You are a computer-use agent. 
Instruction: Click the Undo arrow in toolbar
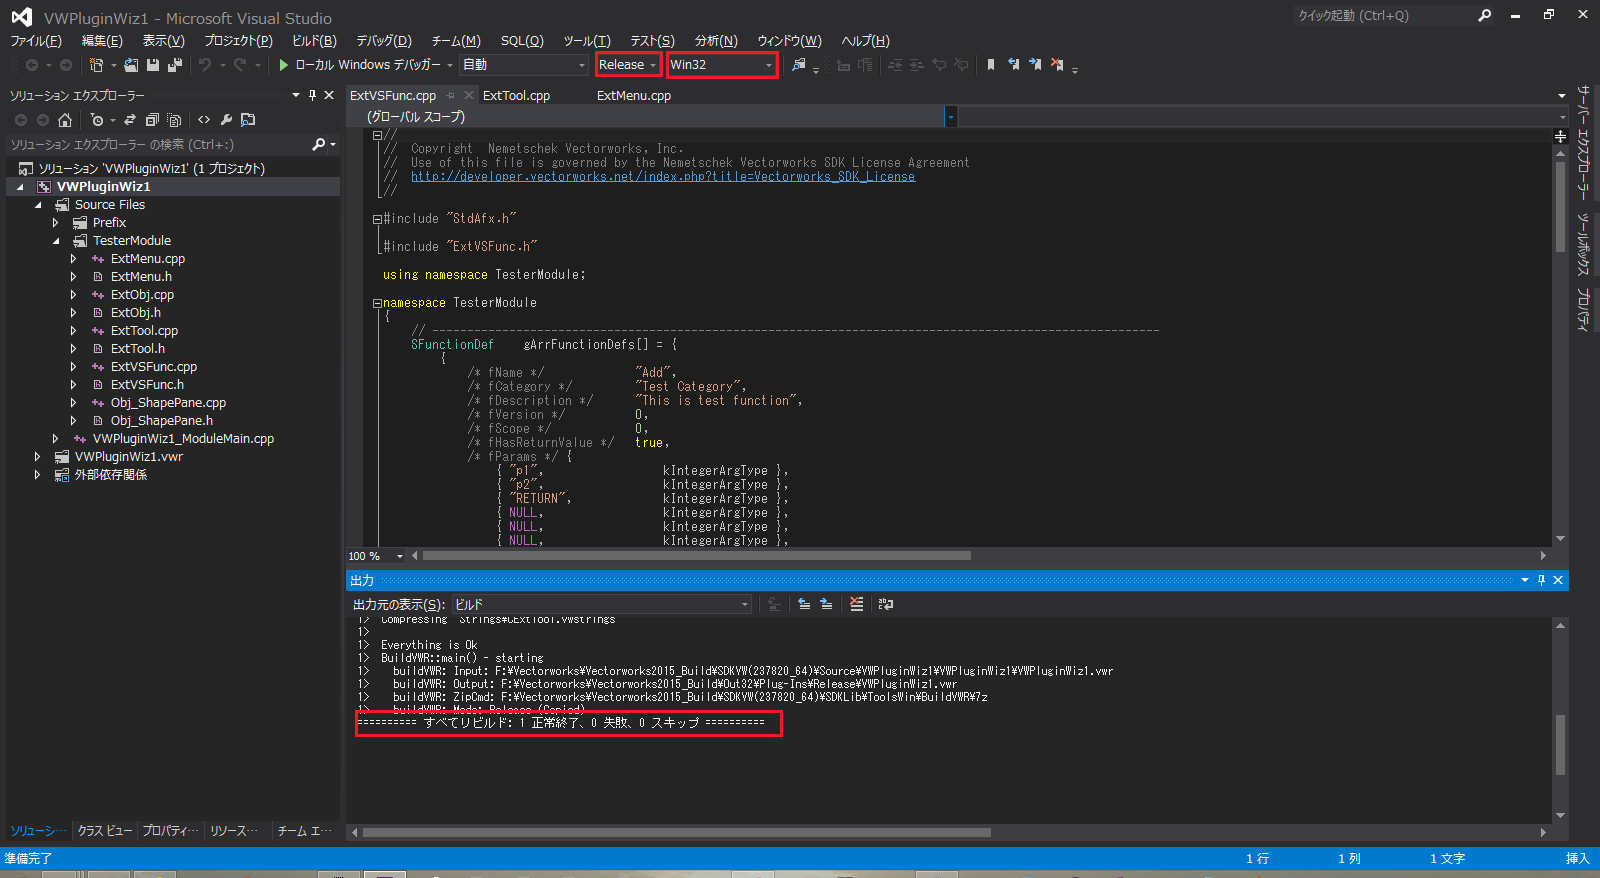click(205, 65)
